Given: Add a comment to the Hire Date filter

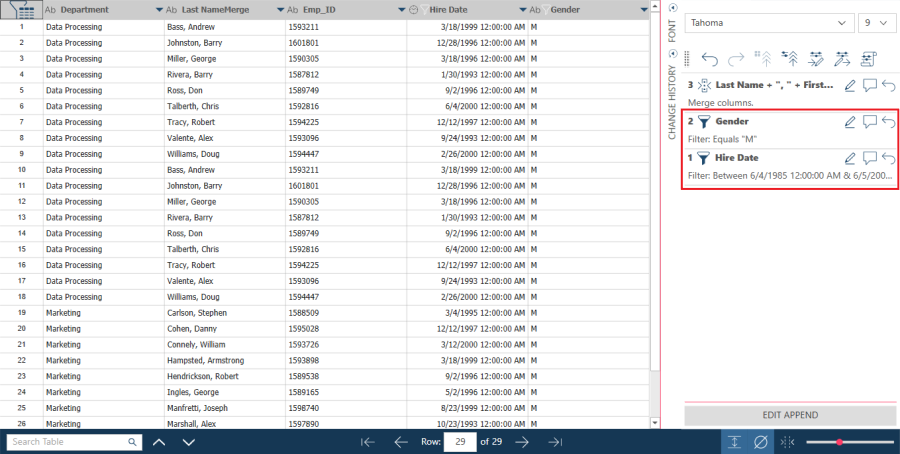Looking at the screenshot, I should pyautogui.click(x=870, y=158).
